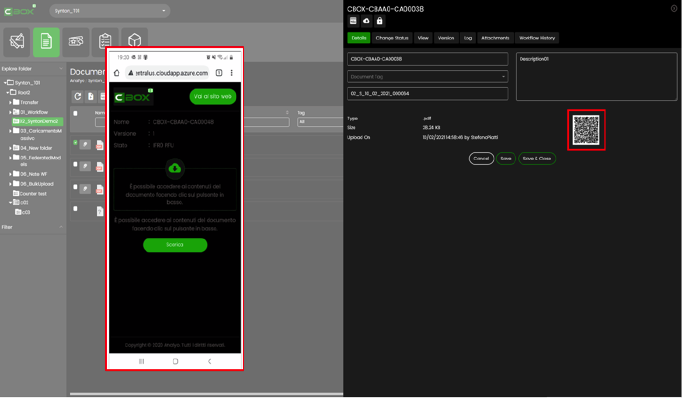This screenshot has width=682, height=398.
Task: Select the 02_SyntonDemo2 folder
Action: pyautogui.click(x=38, y=121)
